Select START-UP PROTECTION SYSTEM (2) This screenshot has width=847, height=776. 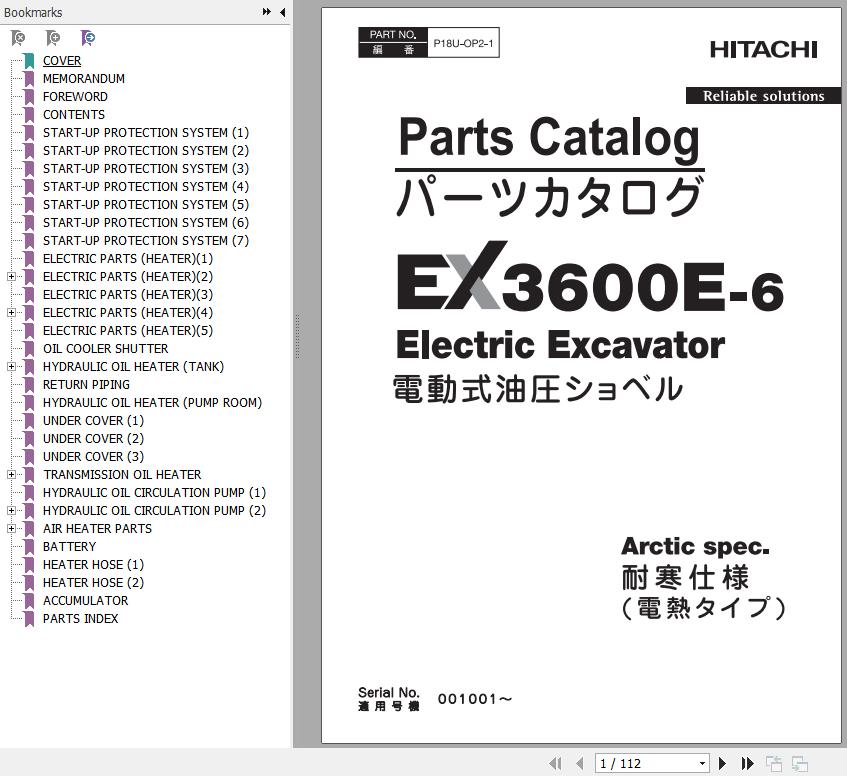[x=146, y=151]
